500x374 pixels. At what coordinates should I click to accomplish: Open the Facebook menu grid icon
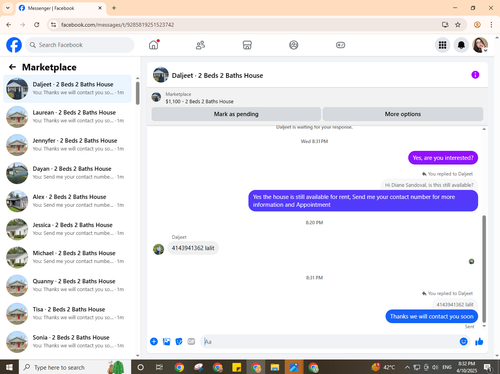click(x=442, y=45)
